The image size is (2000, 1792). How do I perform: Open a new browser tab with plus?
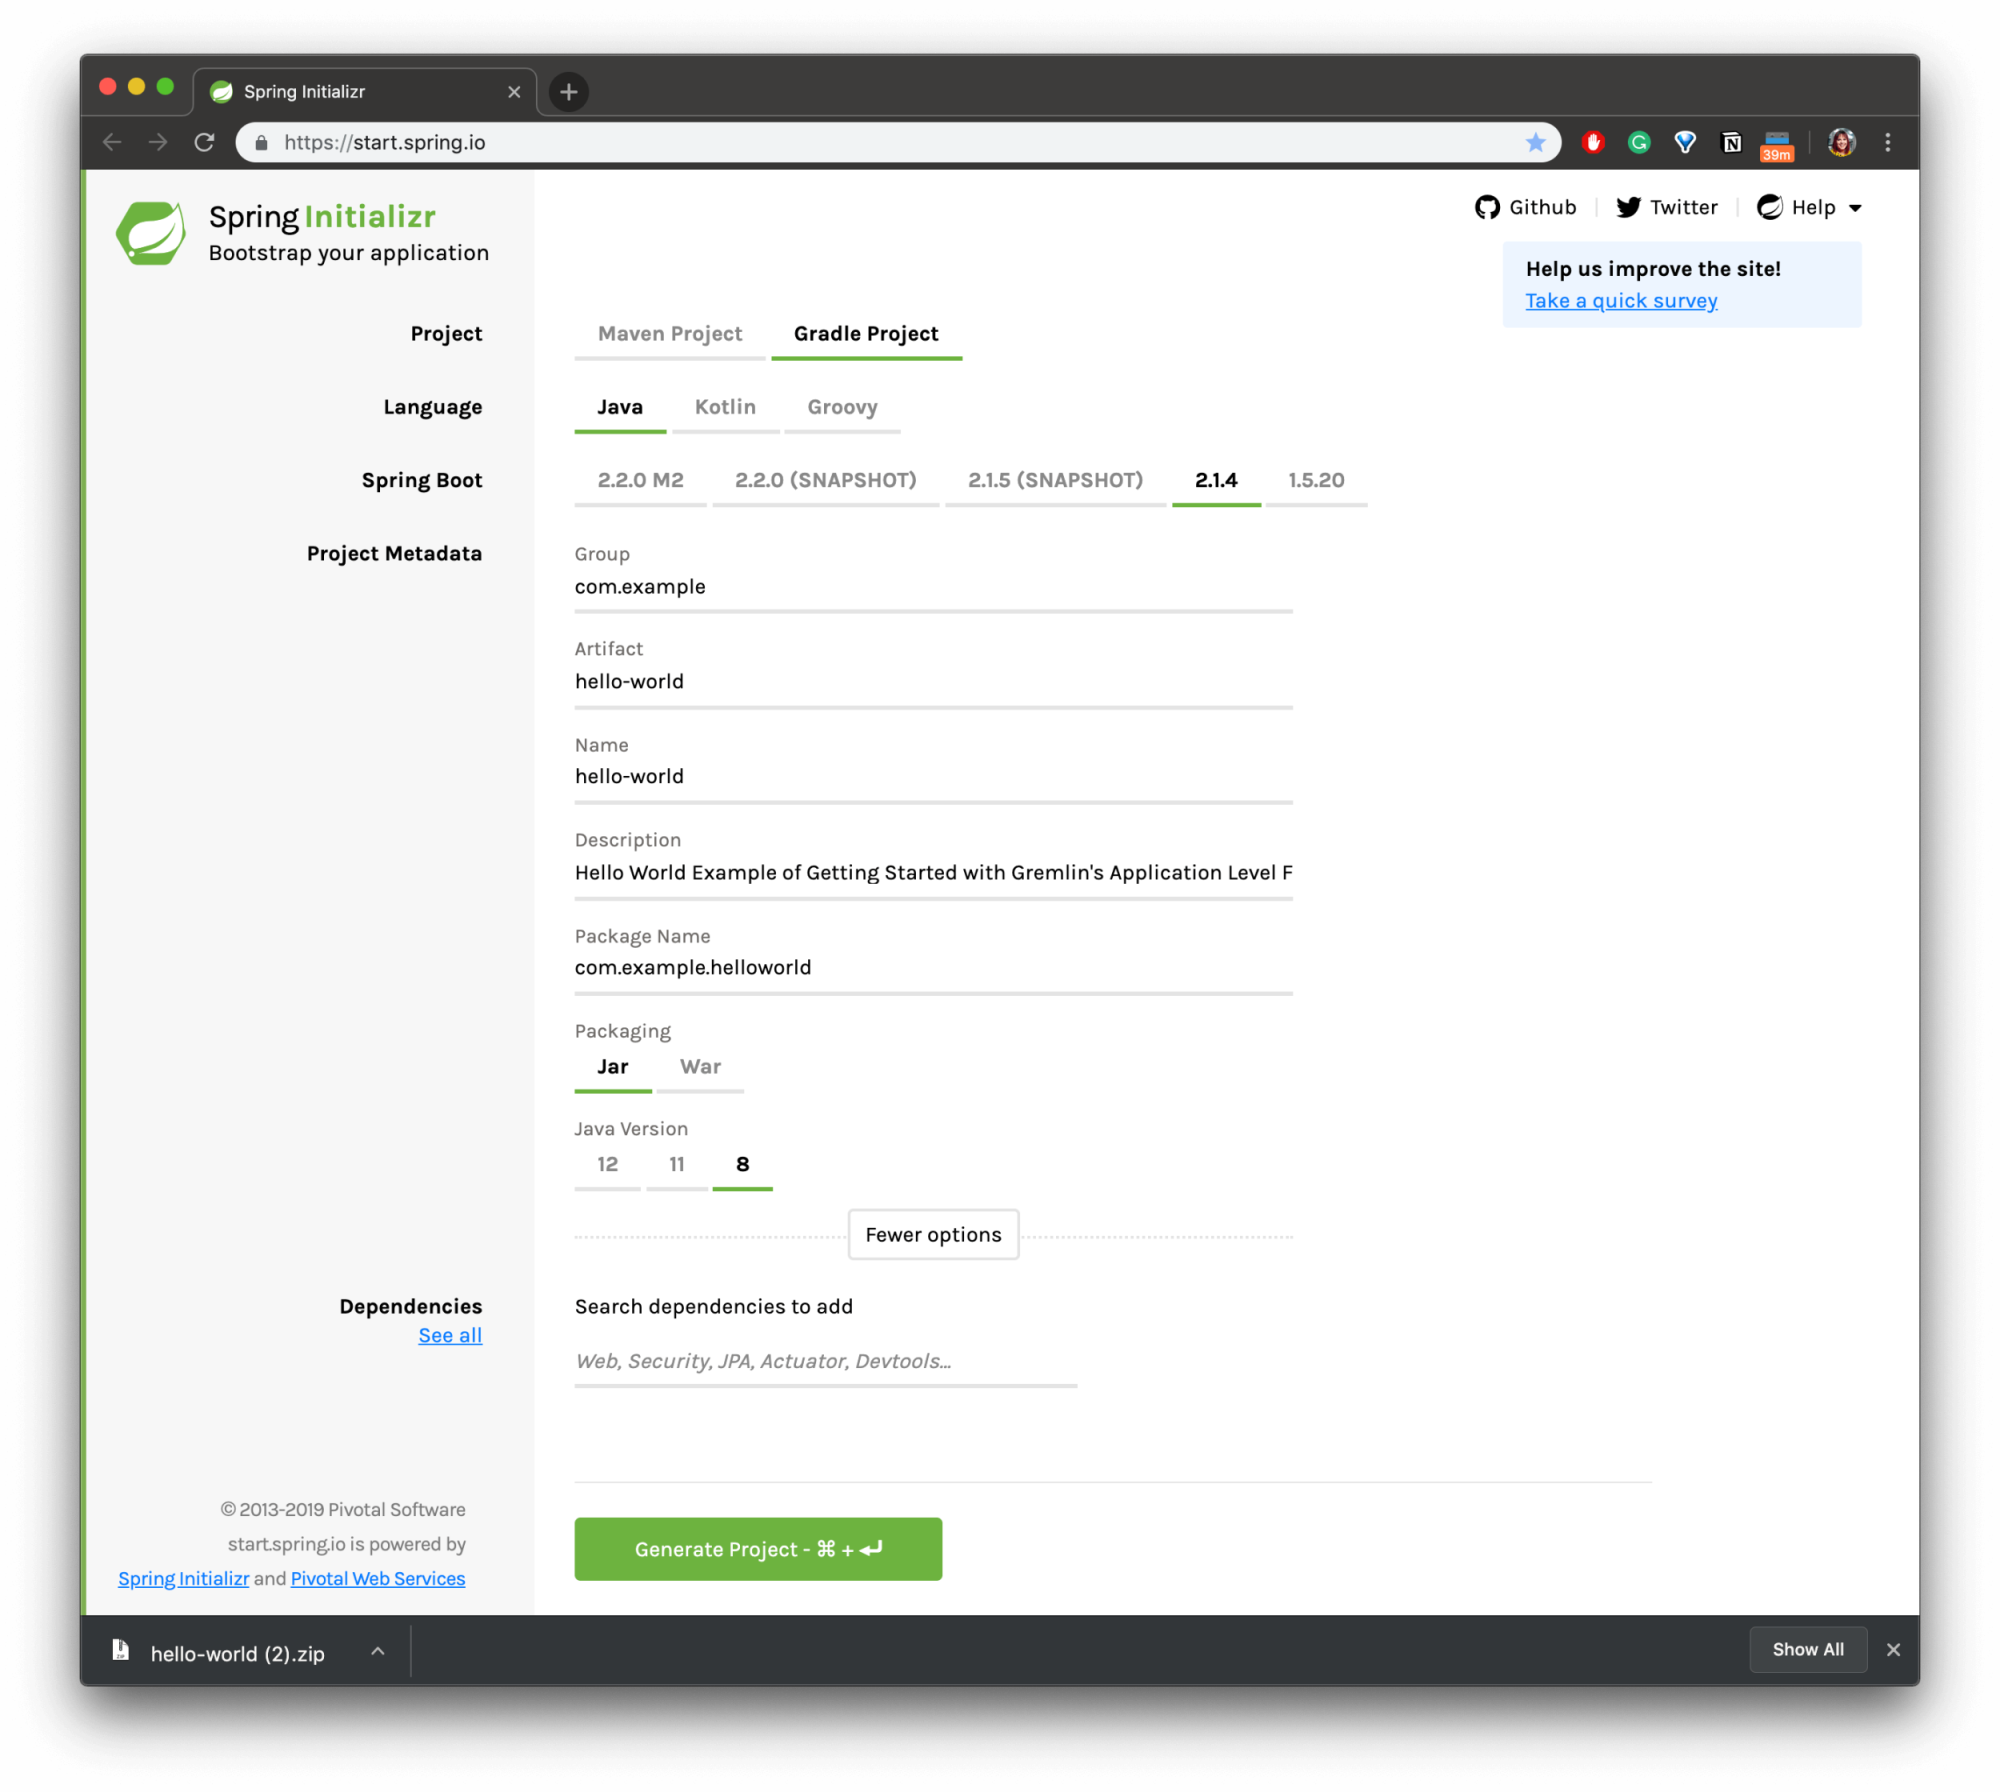(x=569, y=92)
